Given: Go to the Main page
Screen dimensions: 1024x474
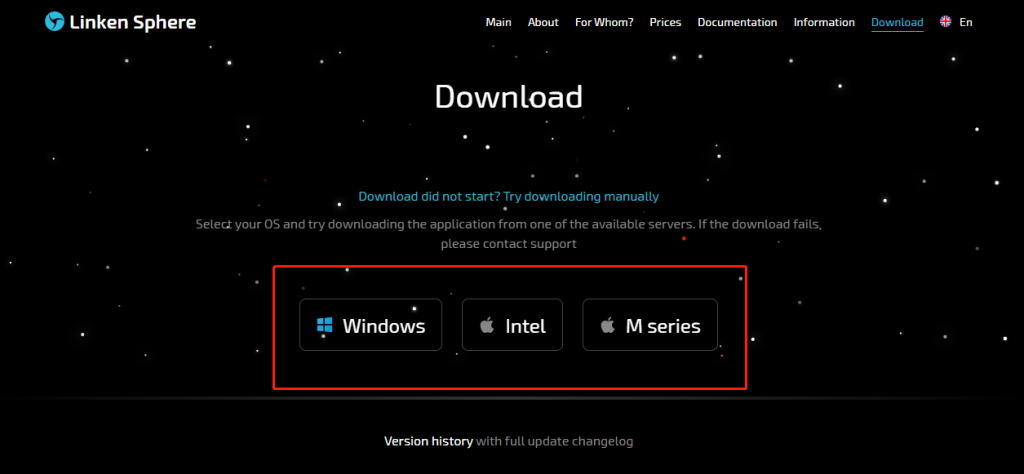Looking at the screenshot, I should (498, 22).
